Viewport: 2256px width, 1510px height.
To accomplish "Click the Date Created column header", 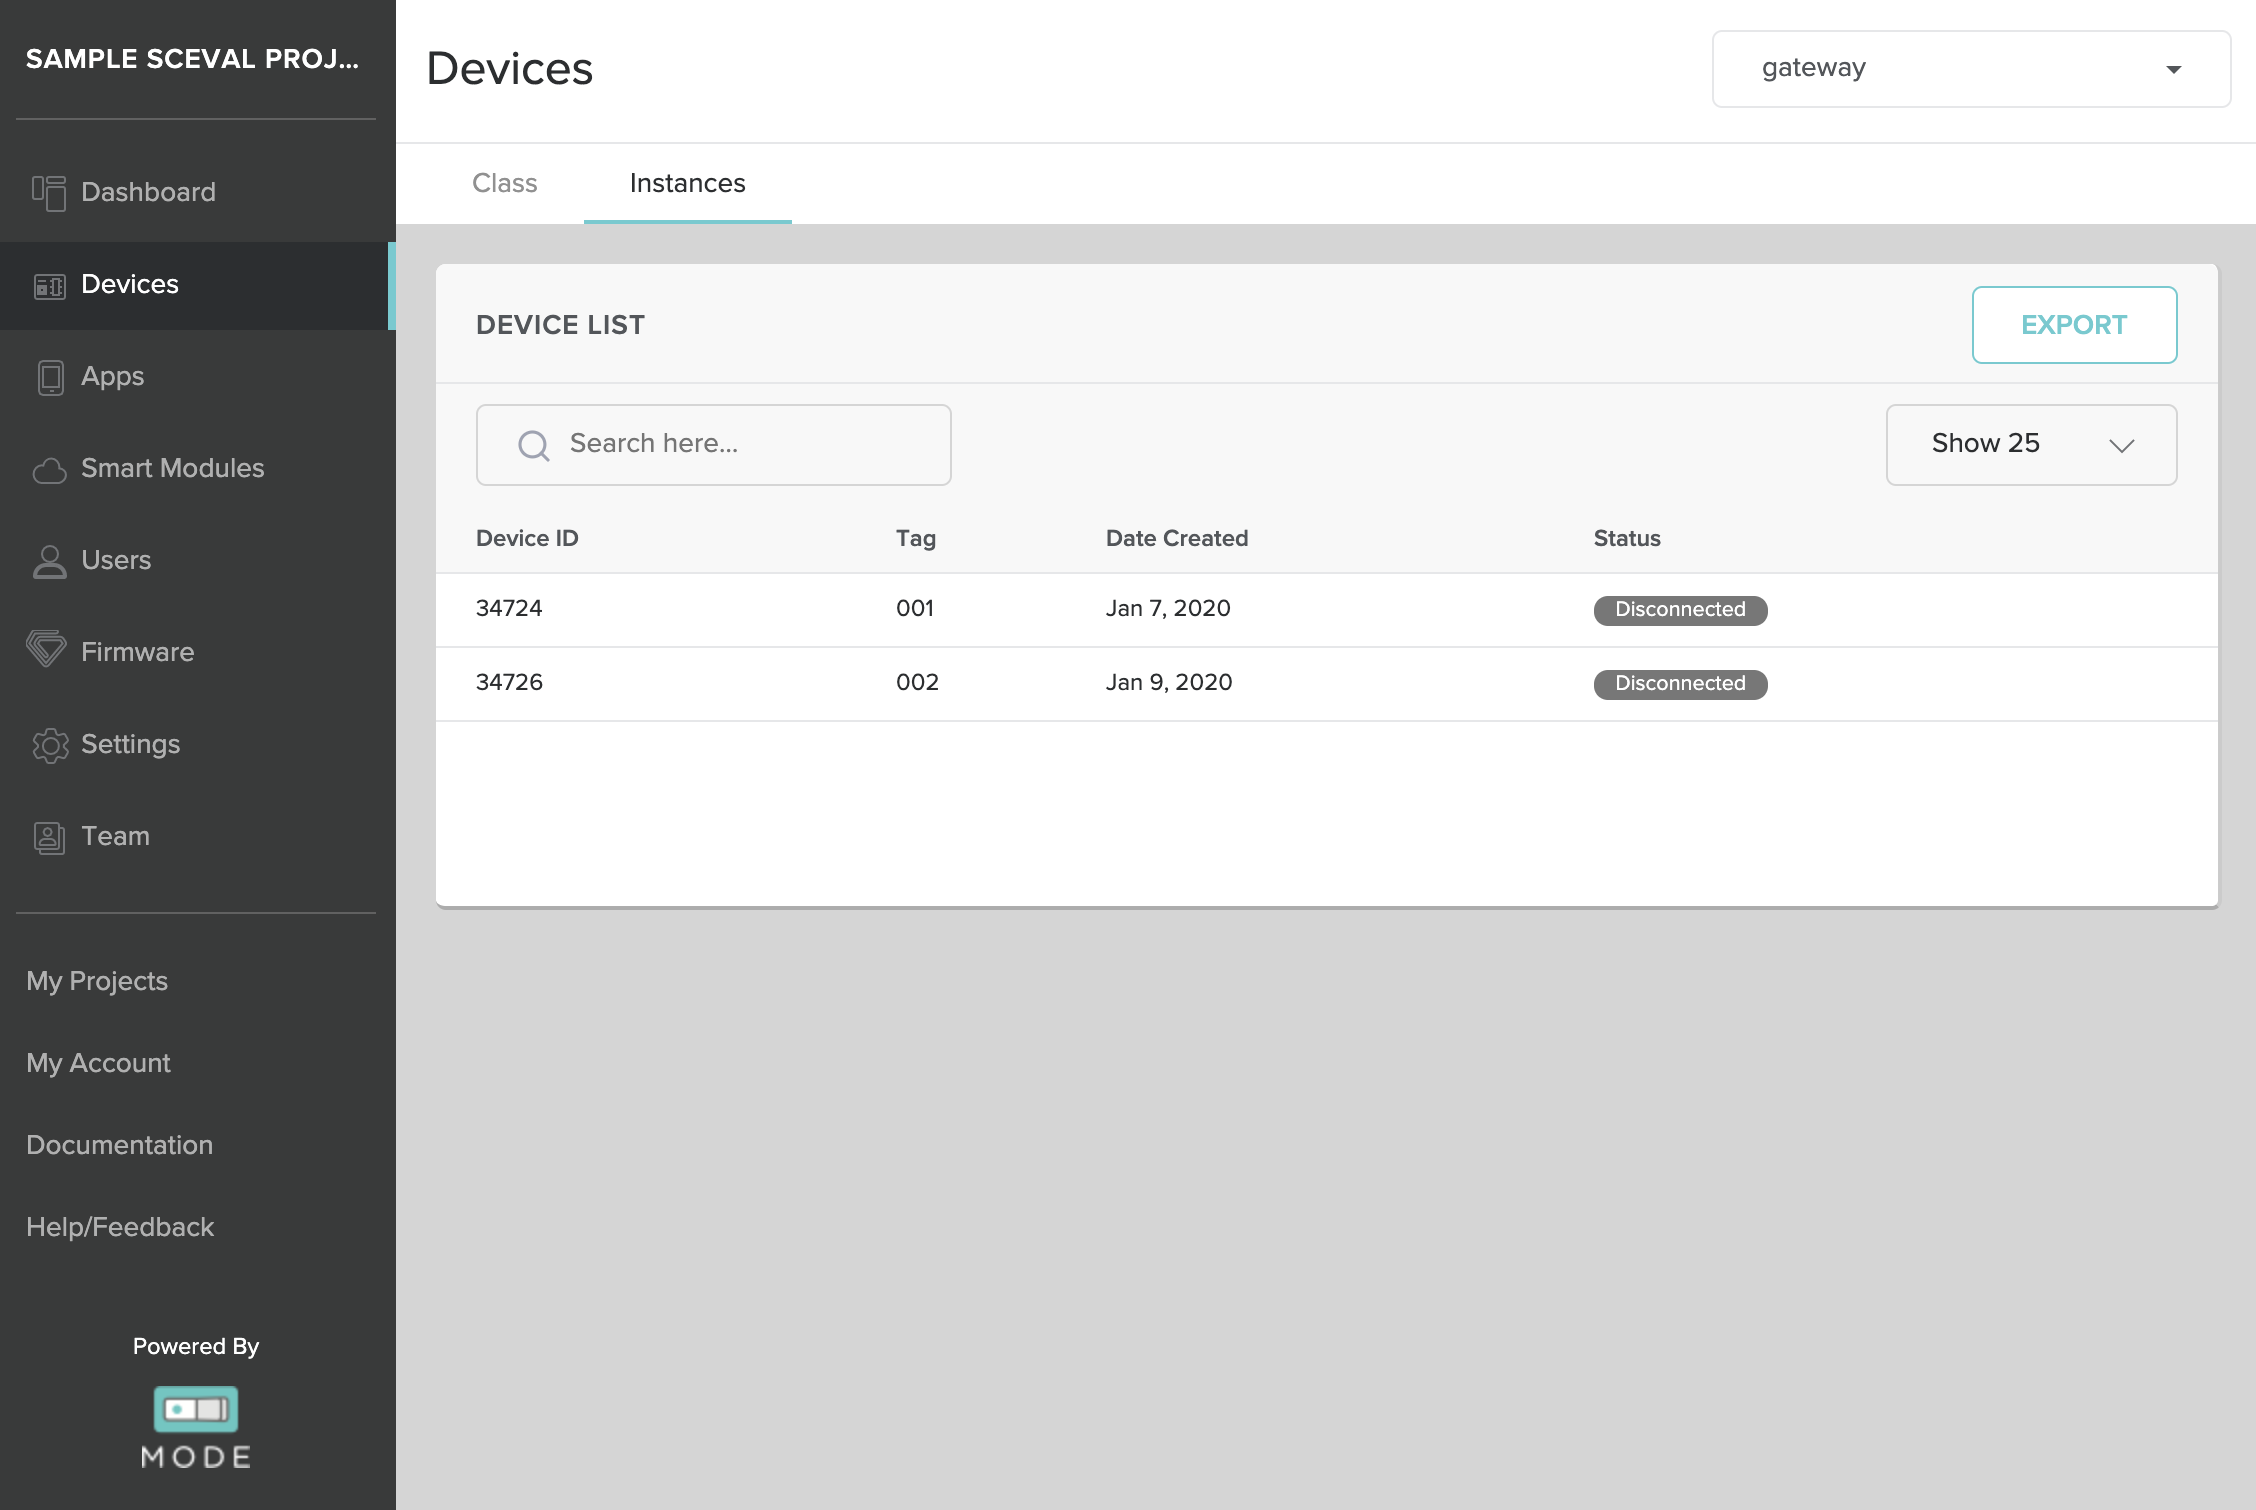I will 1177,538.
